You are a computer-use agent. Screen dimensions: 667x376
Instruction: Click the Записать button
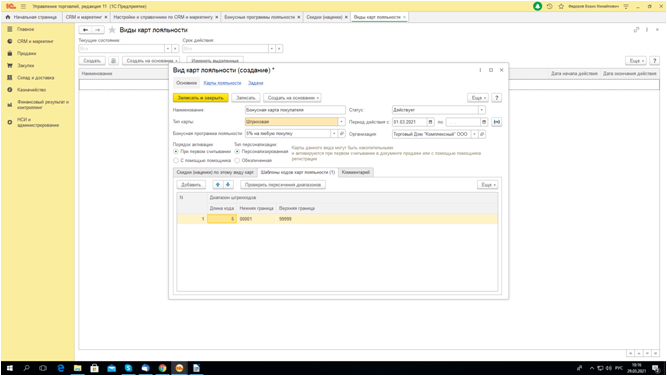pos(246,98)
